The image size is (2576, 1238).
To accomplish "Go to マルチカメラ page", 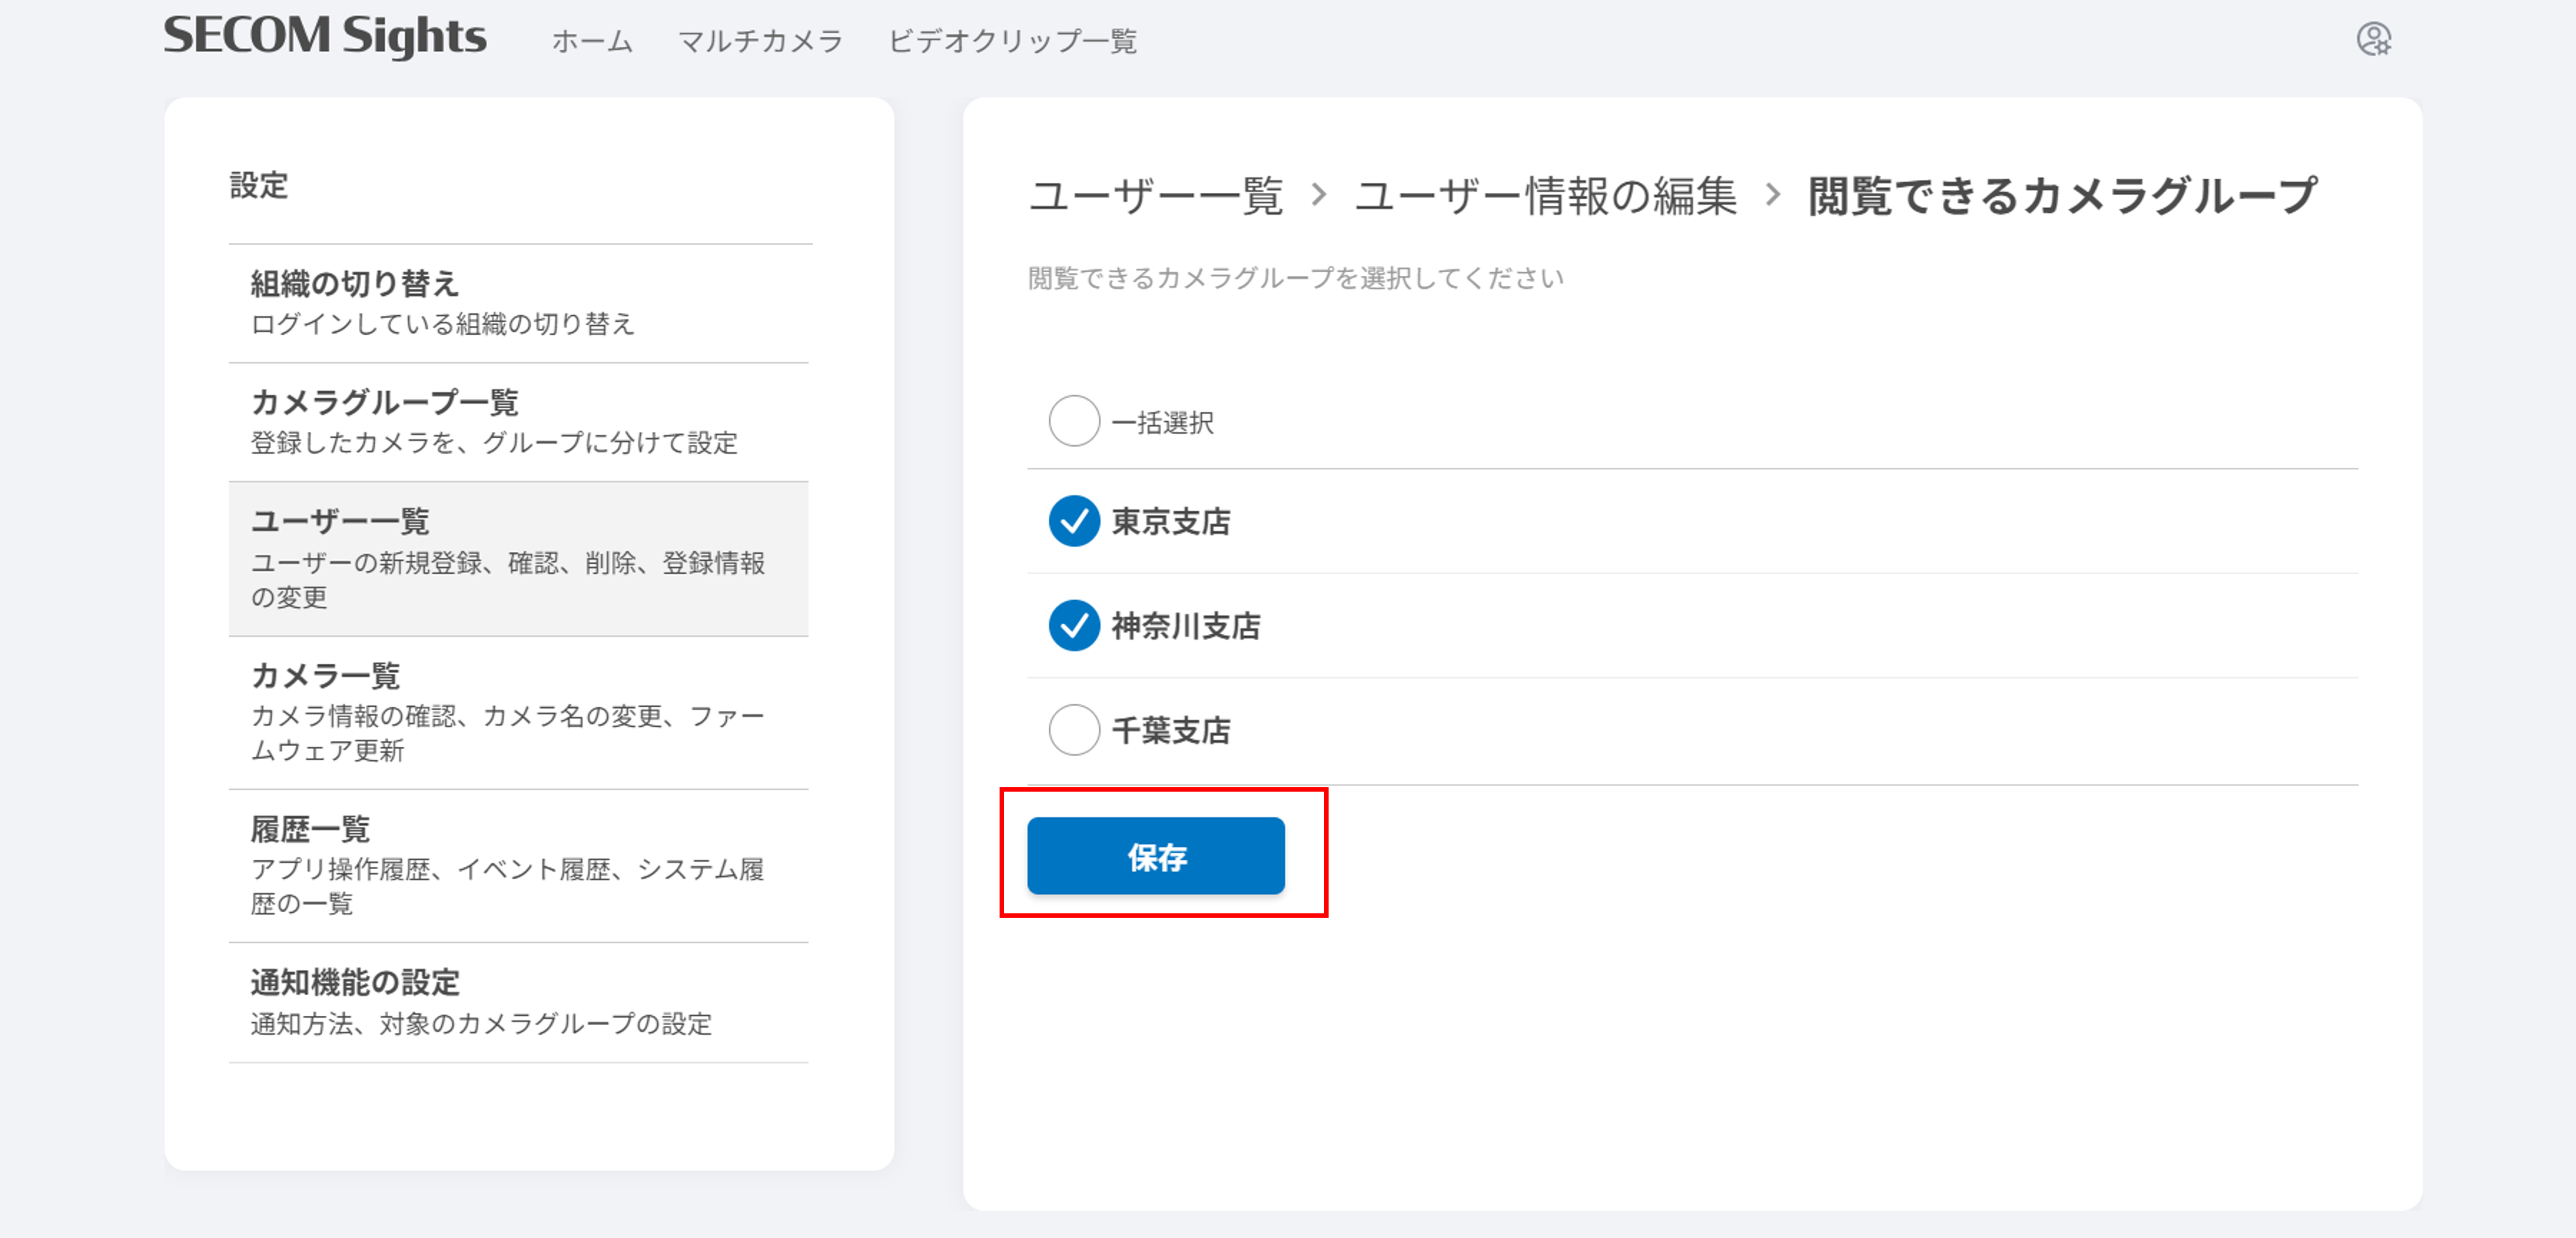I will tap(760, 41).
